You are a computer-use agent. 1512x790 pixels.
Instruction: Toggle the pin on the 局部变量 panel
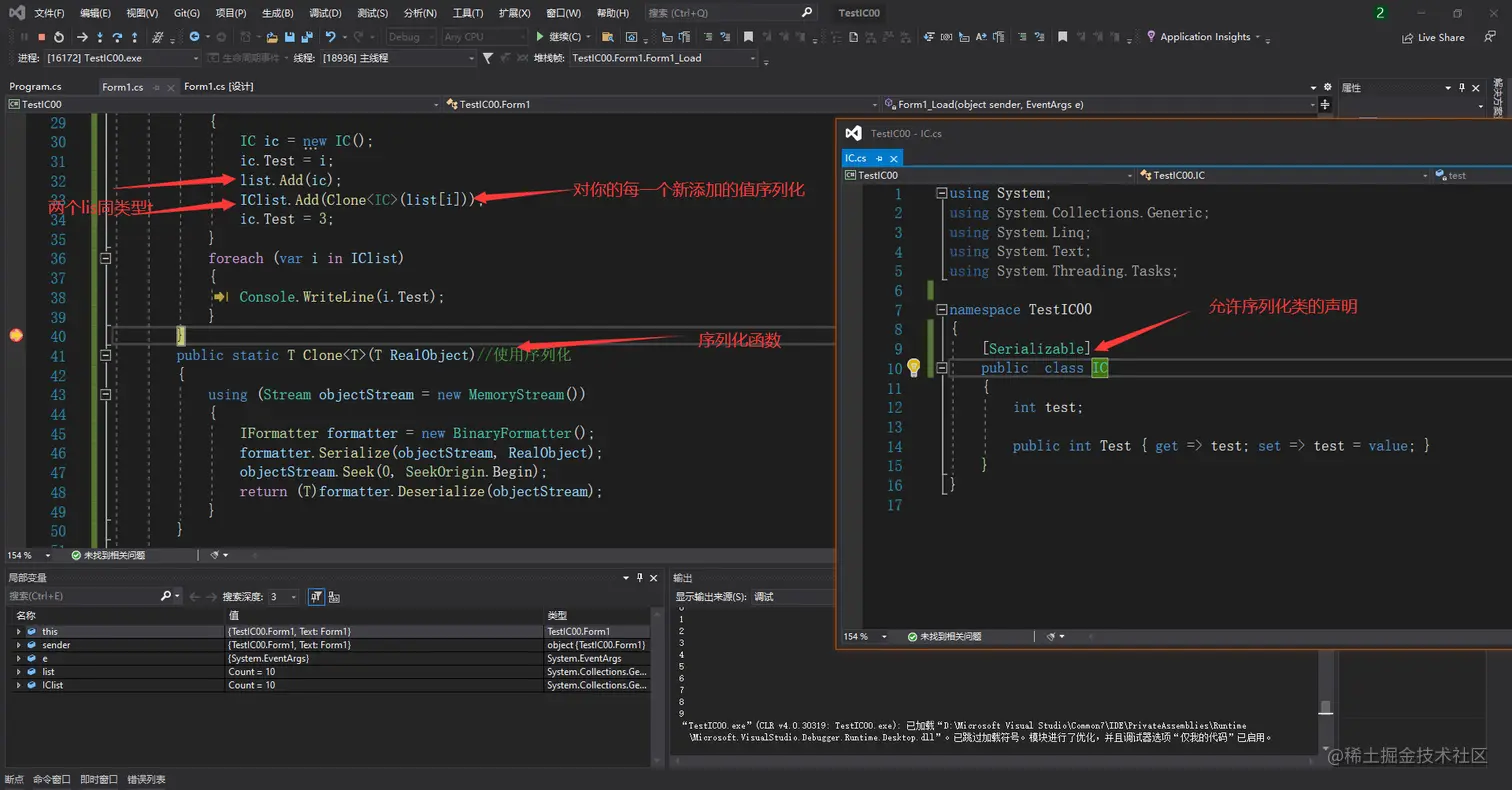[x=640, y=578]
